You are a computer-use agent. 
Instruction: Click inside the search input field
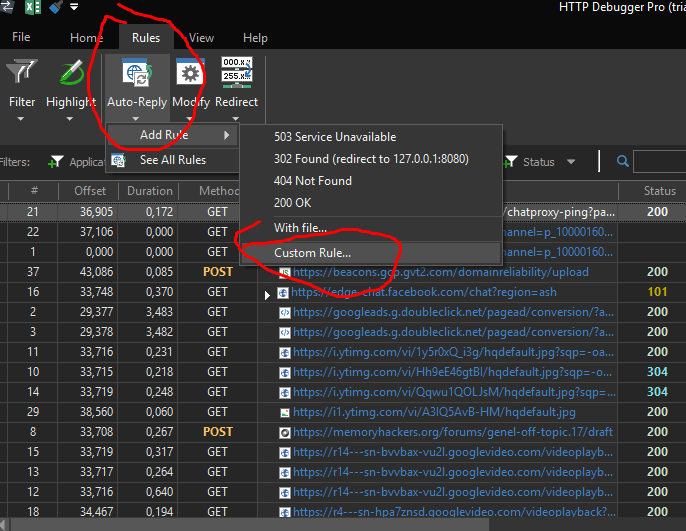click(659, 161)
